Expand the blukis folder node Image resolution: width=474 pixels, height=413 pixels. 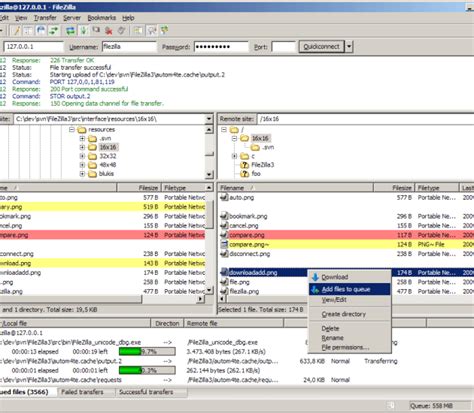pos(82,174)
